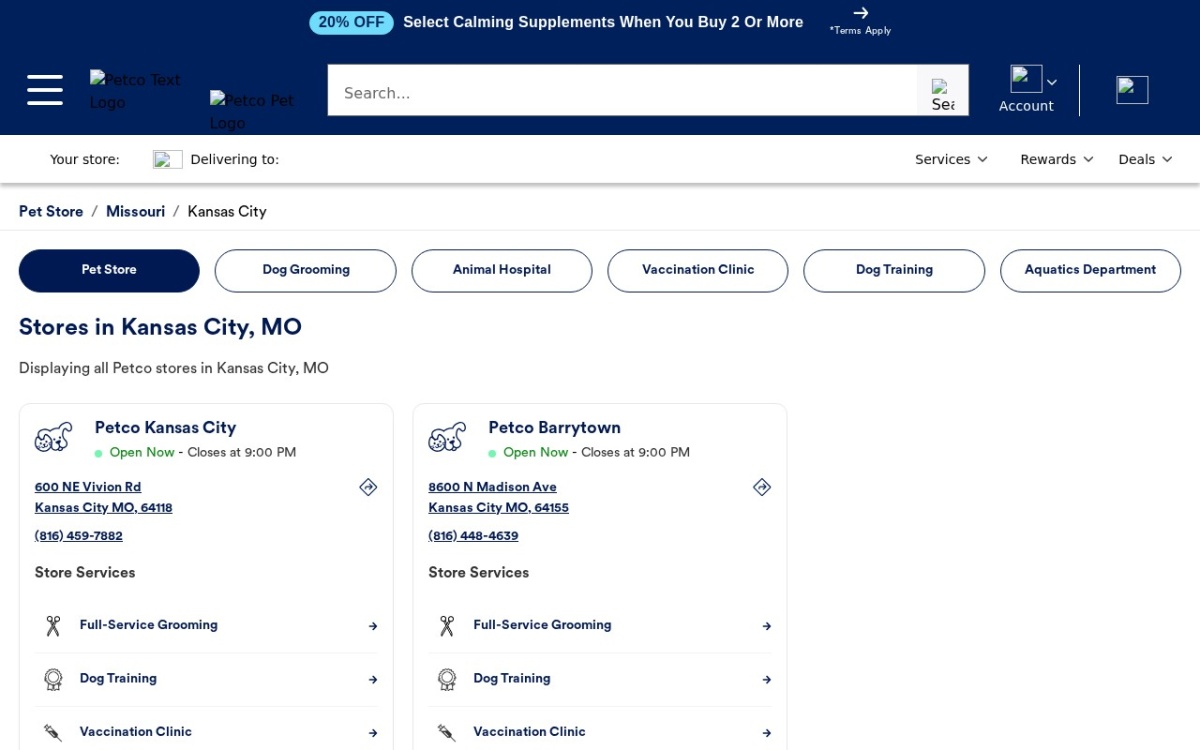Expand the Services dropdown
Viewport: 1200px width, 750px height.
[951, 159]
